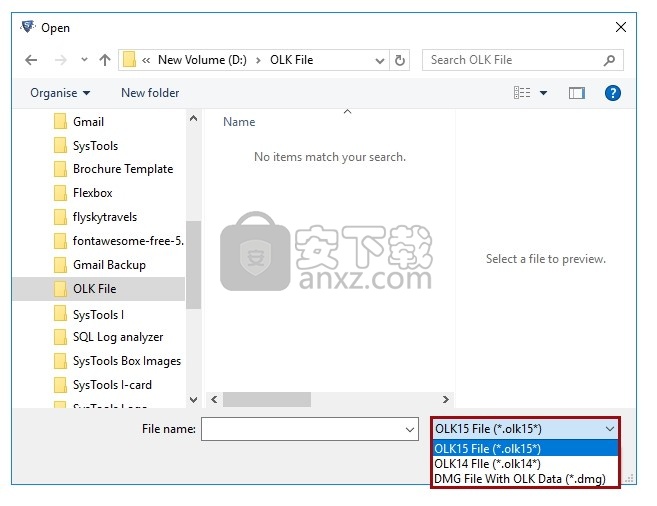Click the SysTools I-card folder icon
The height and width of the screenshot is (506, 657).
click(60, 385)
